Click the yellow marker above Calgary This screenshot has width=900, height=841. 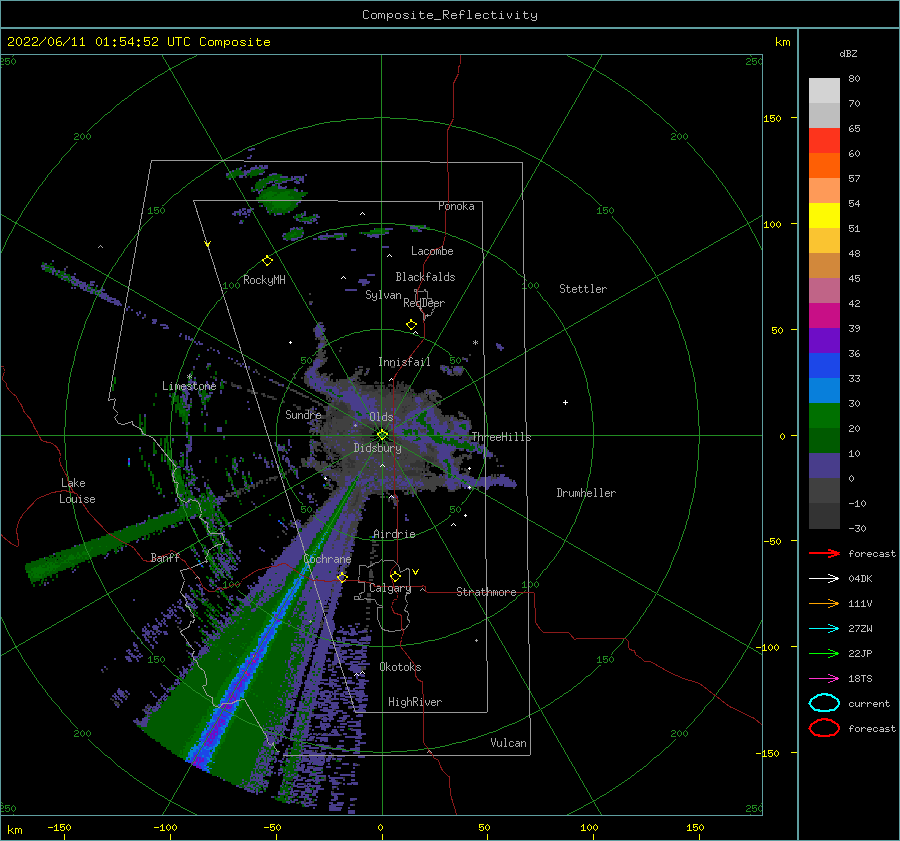pyautogui.click(x=395, y=576)
